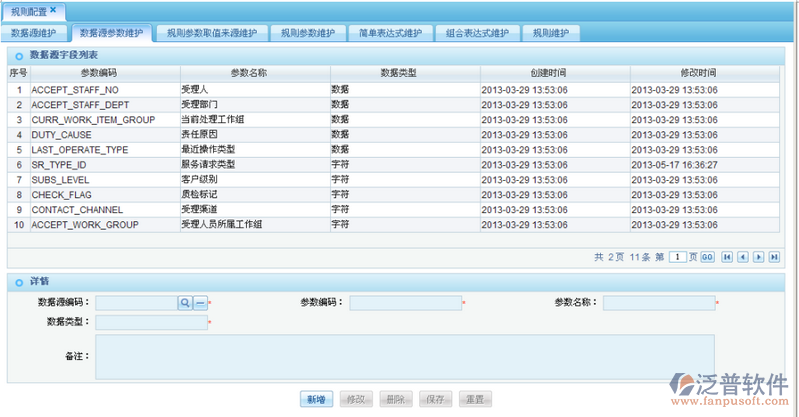Viewport: 799px width, 417px height.
Task: Click the minus clear icon beside 数据源编码
Action: click(199, 302)
